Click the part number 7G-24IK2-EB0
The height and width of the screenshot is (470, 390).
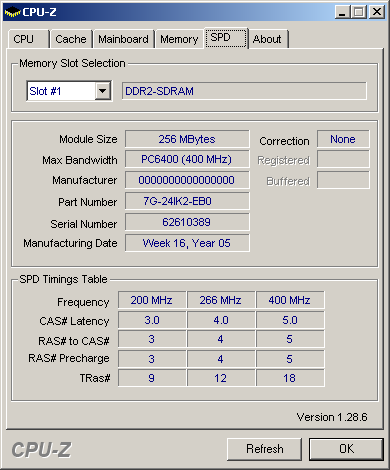(x=187, y=201)
